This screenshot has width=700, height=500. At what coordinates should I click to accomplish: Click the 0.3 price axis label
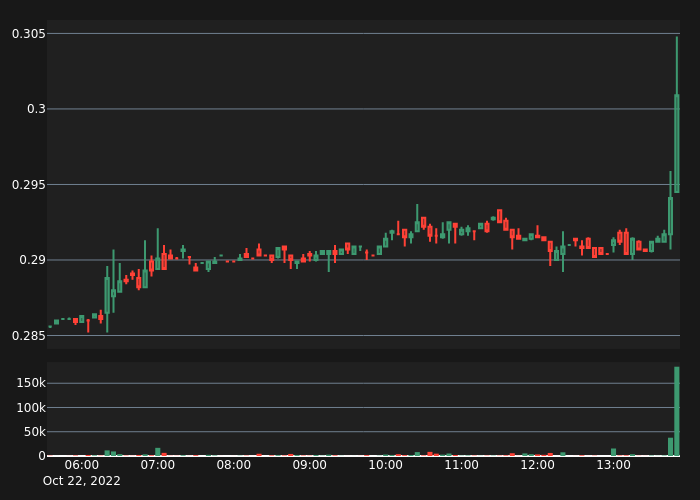(37, 109)
